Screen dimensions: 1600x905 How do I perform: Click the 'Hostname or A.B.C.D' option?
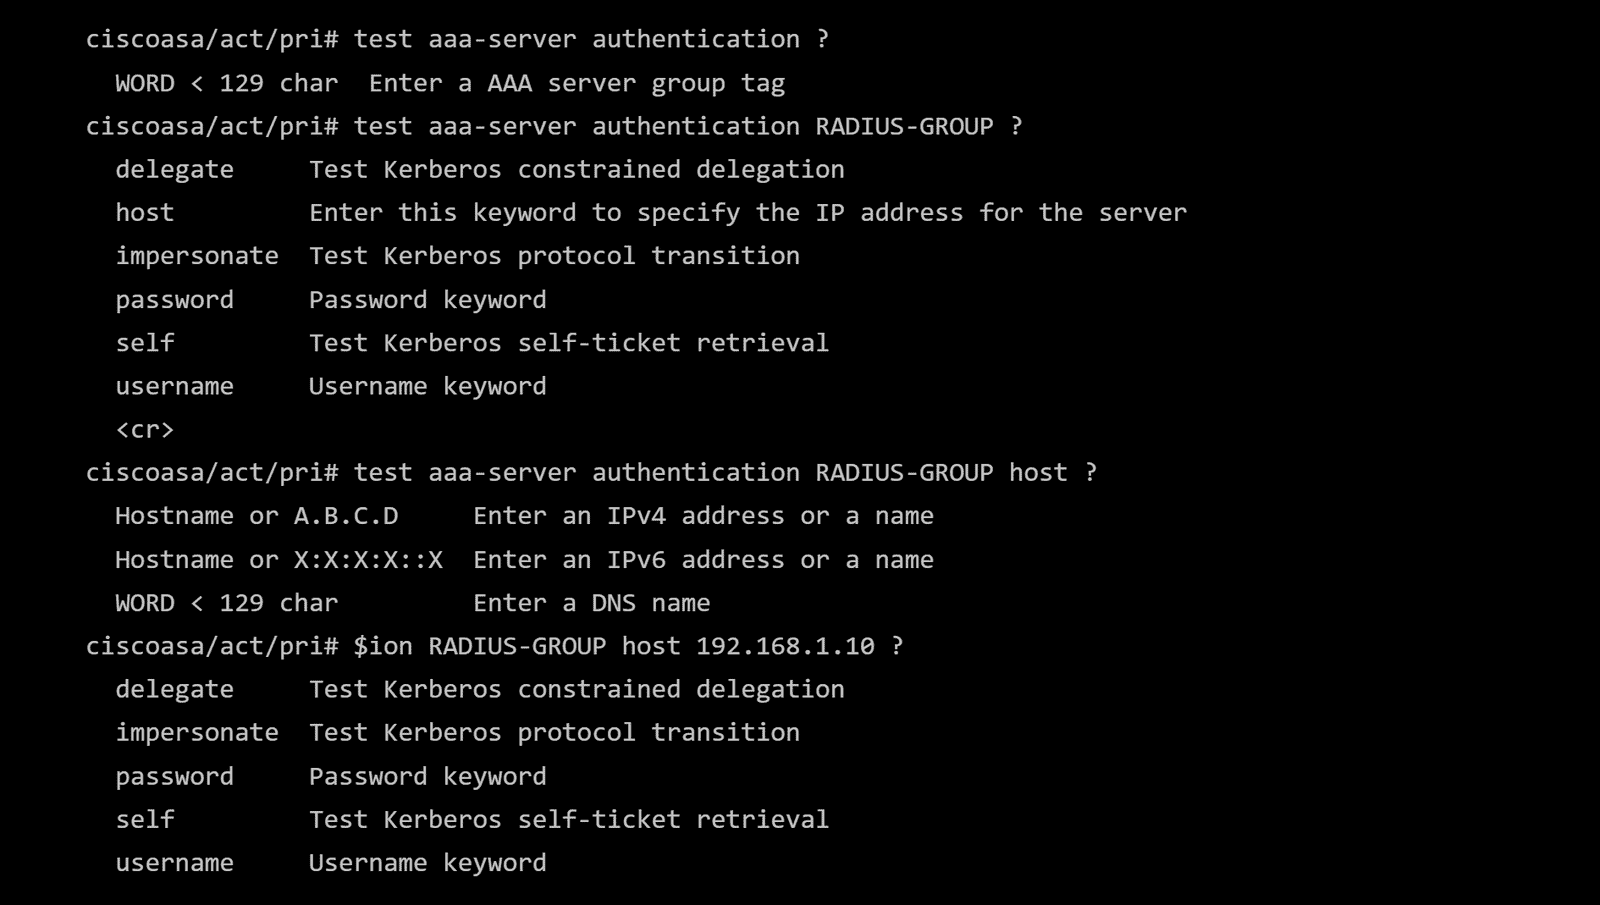256,516
